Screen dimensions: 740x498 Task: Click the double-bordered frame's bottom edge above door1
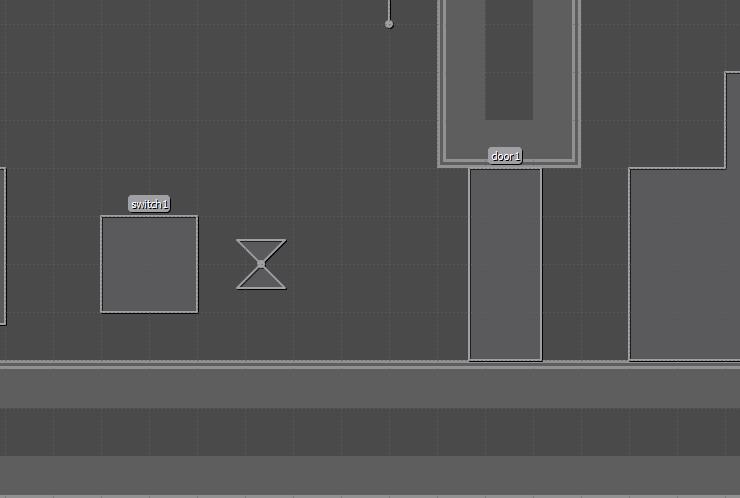(x=509, y=162)
